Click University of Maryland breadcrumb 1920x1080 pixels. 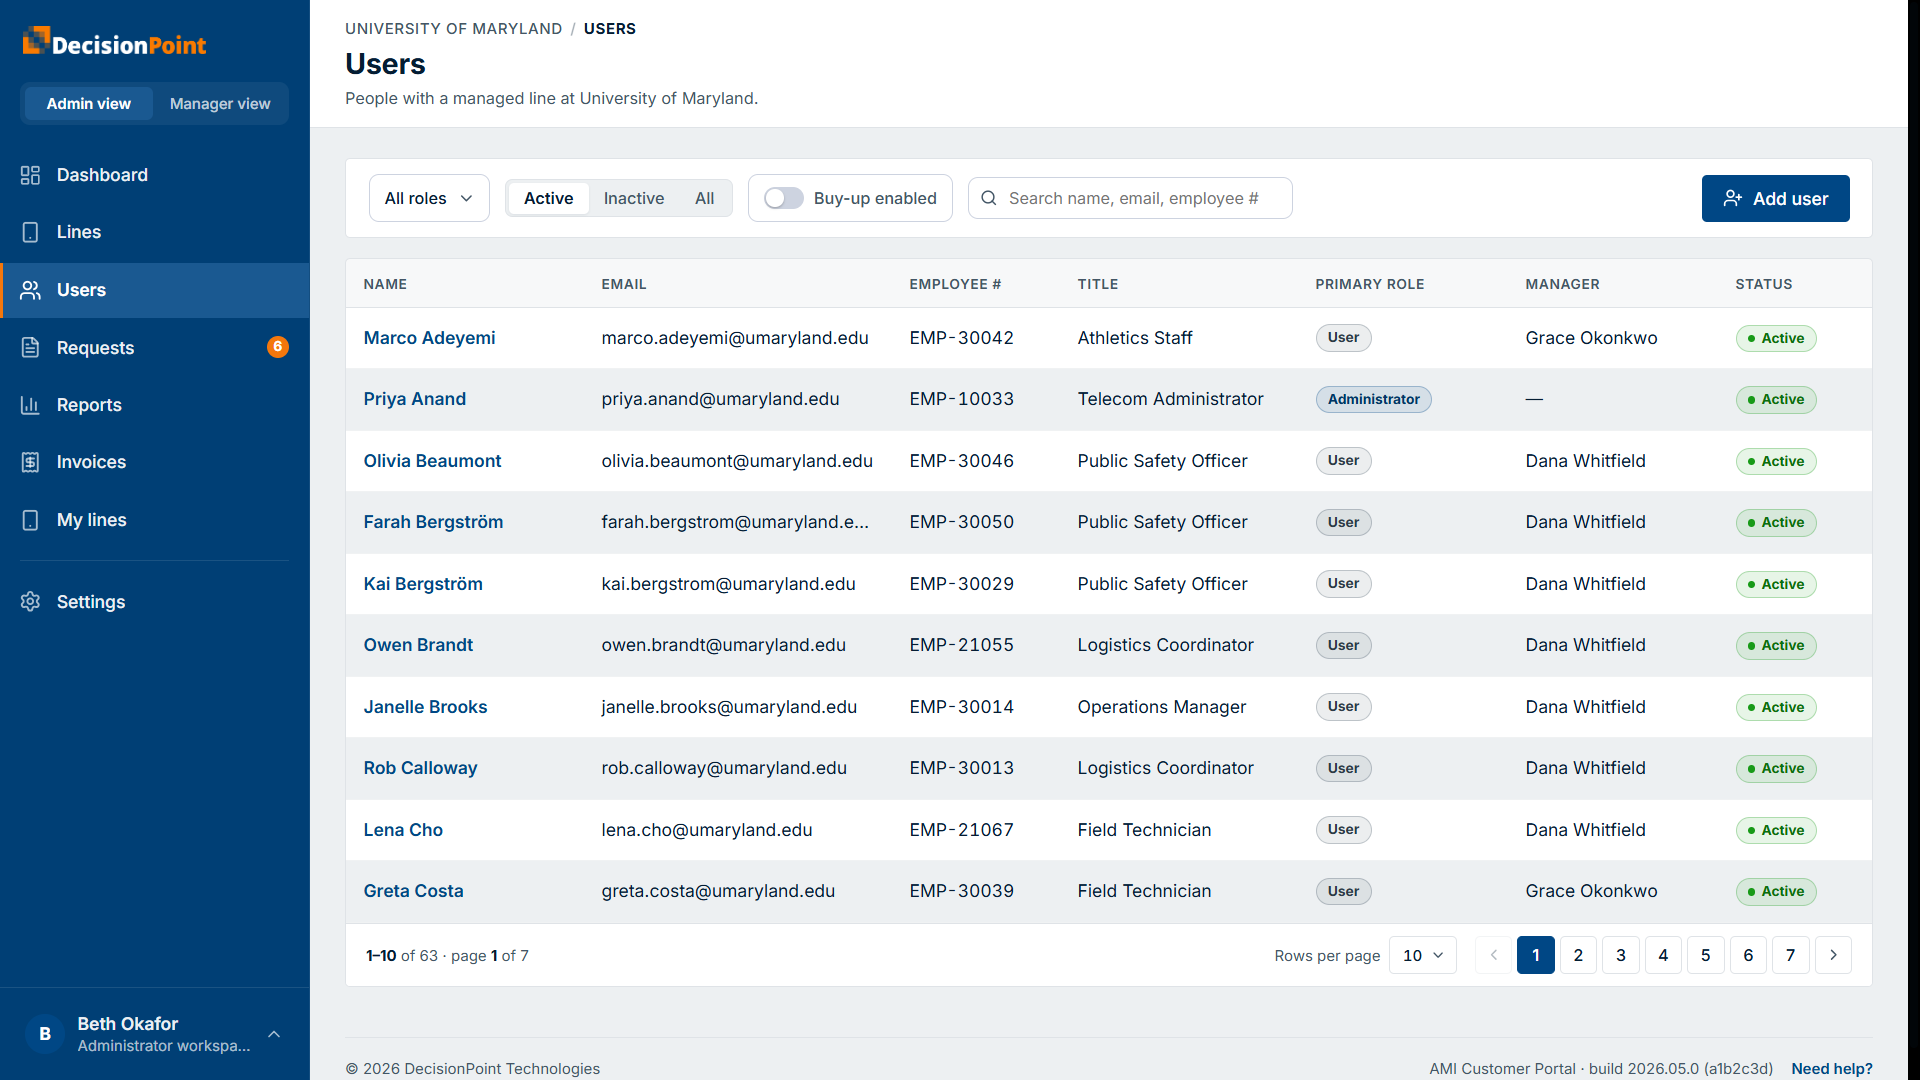pos(453,29)
